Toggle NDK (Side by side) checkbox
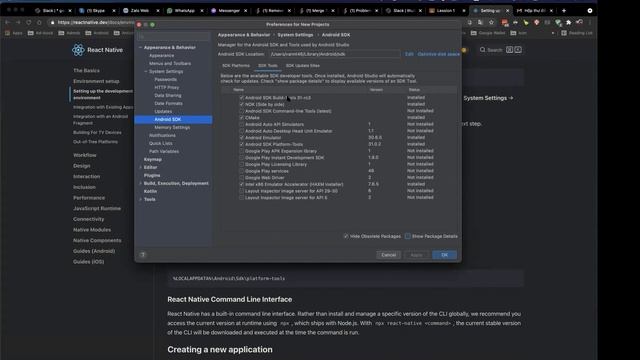Screen dimensions: 640x360 242,104
